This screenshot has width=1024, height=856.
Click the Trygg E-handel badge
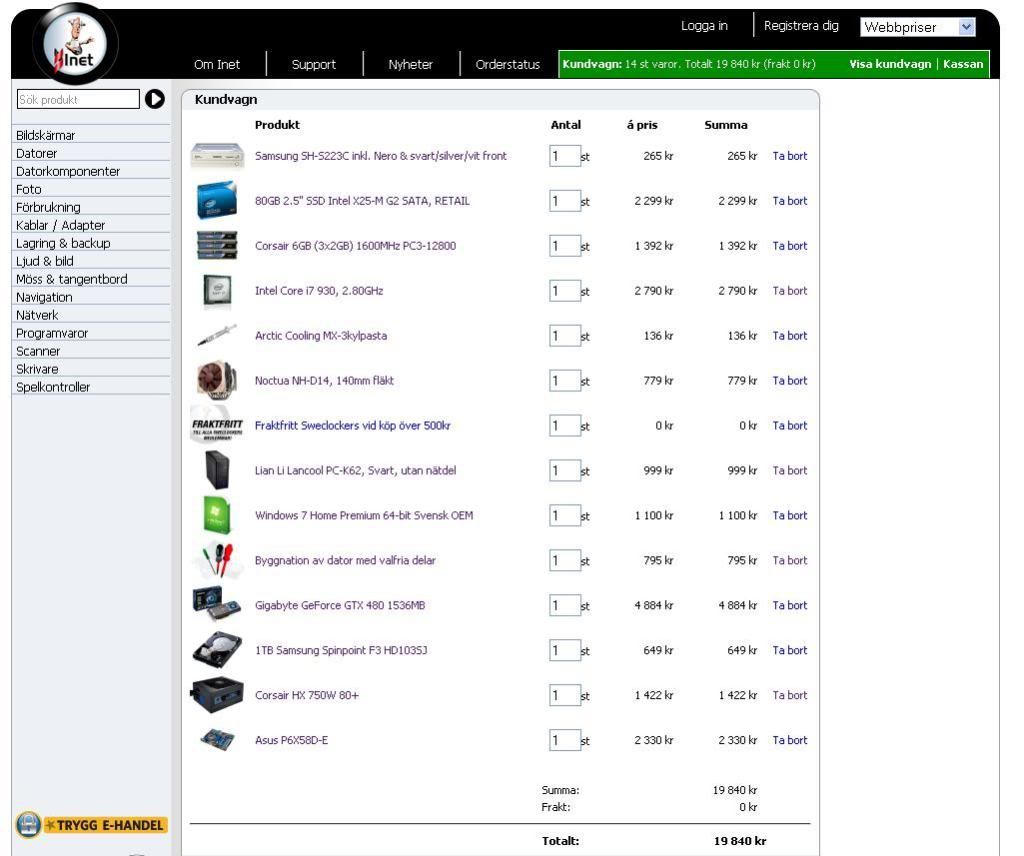[90, 825]
